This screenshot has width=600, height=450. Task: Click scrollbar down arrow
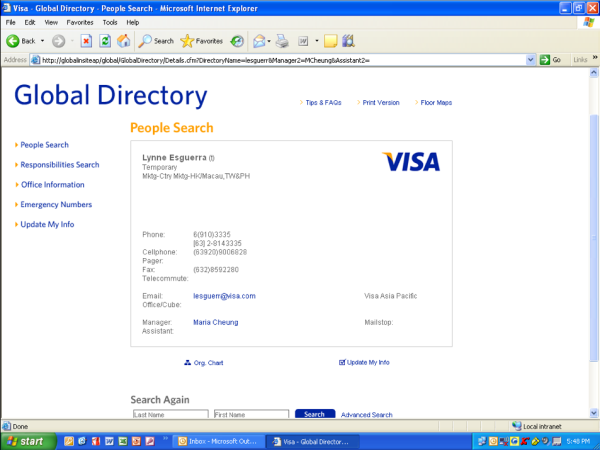coord(594,413)
